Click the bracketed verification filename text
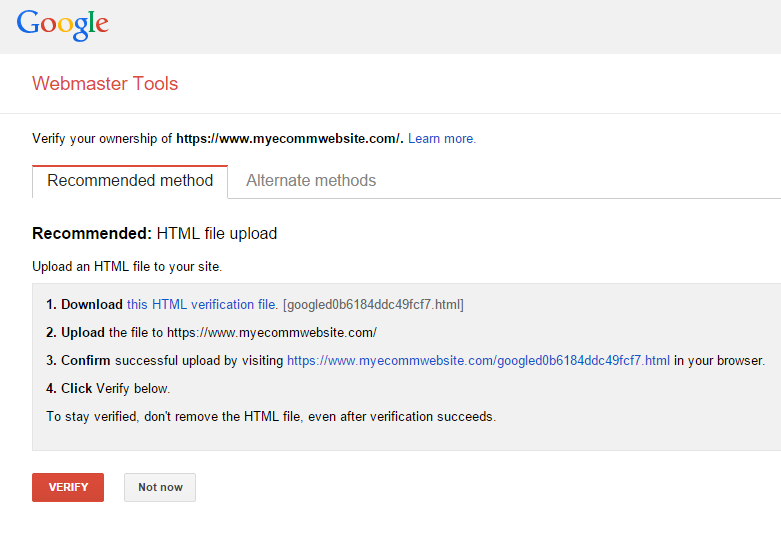Screen dimensions: 781x538 [373, 305]
